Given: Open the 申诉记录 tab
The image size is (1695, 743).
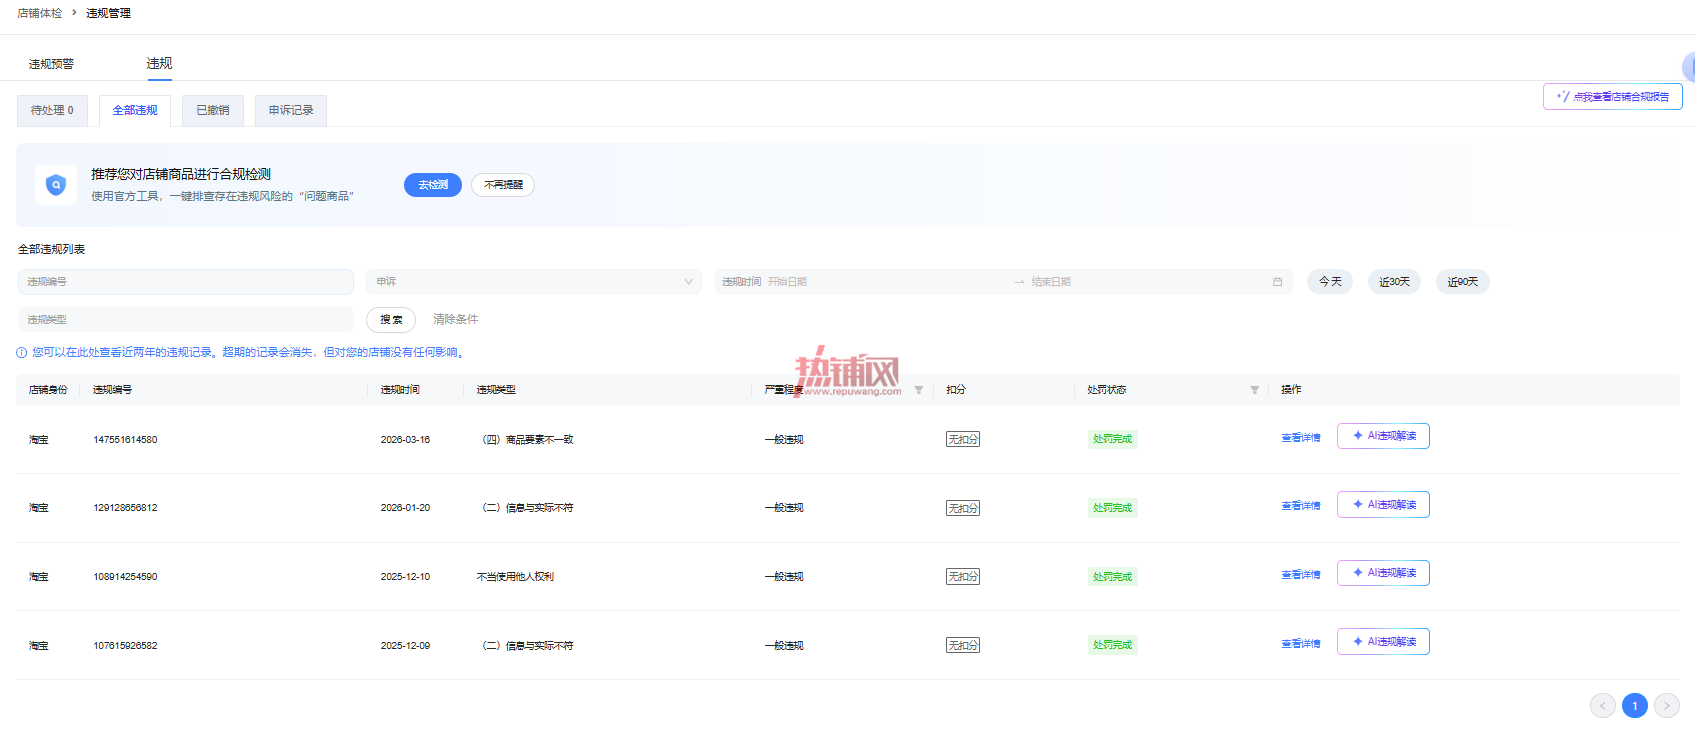Looking at the screenshot, I should [291, 110].
